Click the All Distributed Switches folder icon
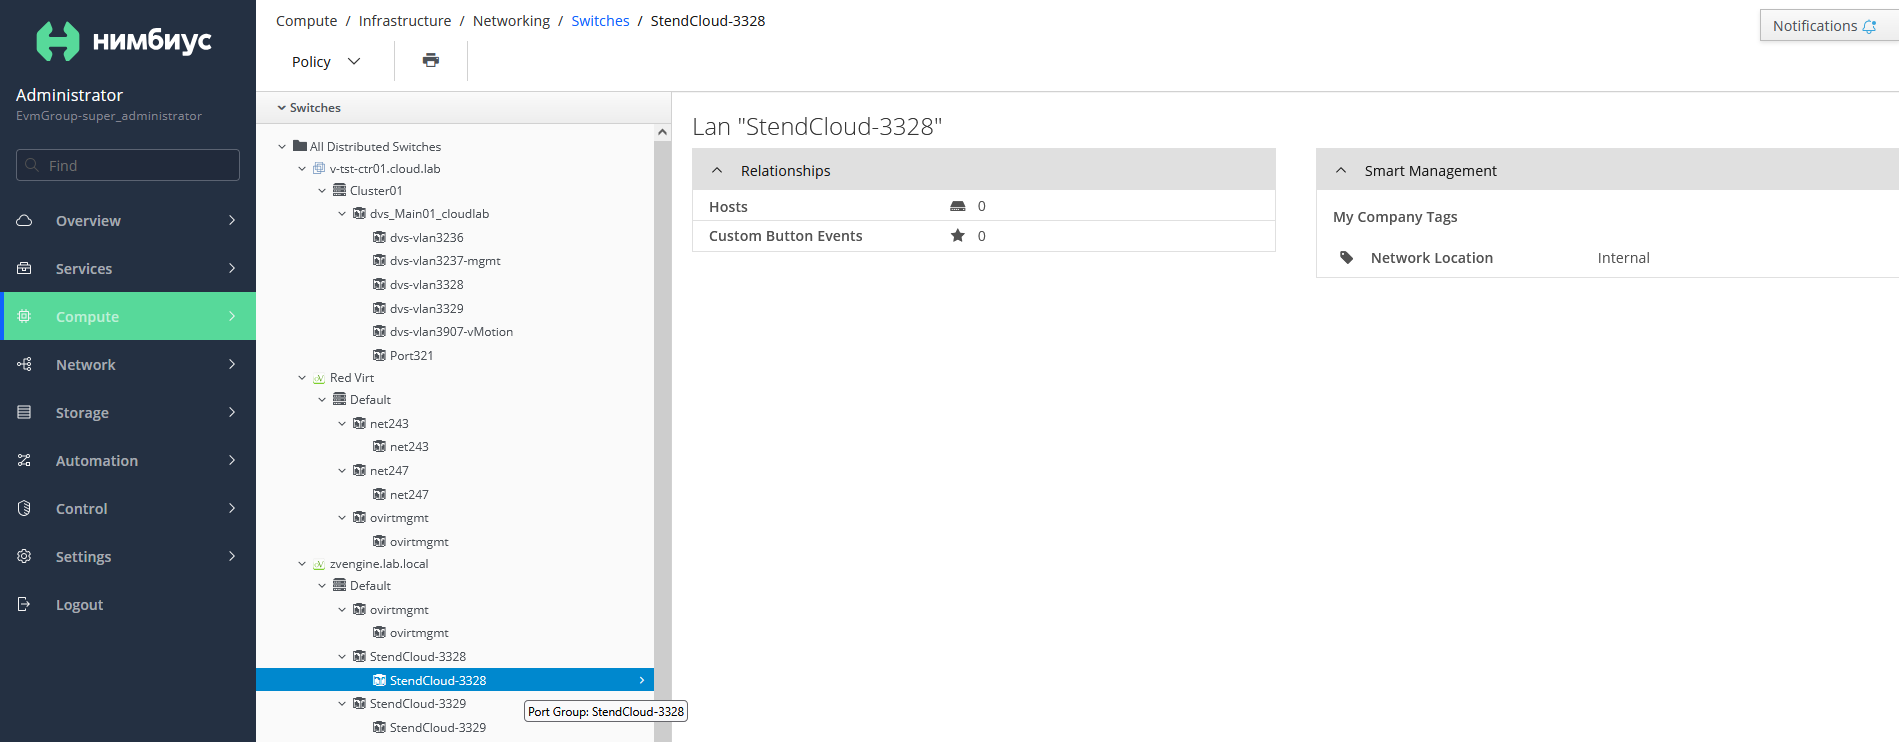The image size is (1899, 742). pos(300,146)
